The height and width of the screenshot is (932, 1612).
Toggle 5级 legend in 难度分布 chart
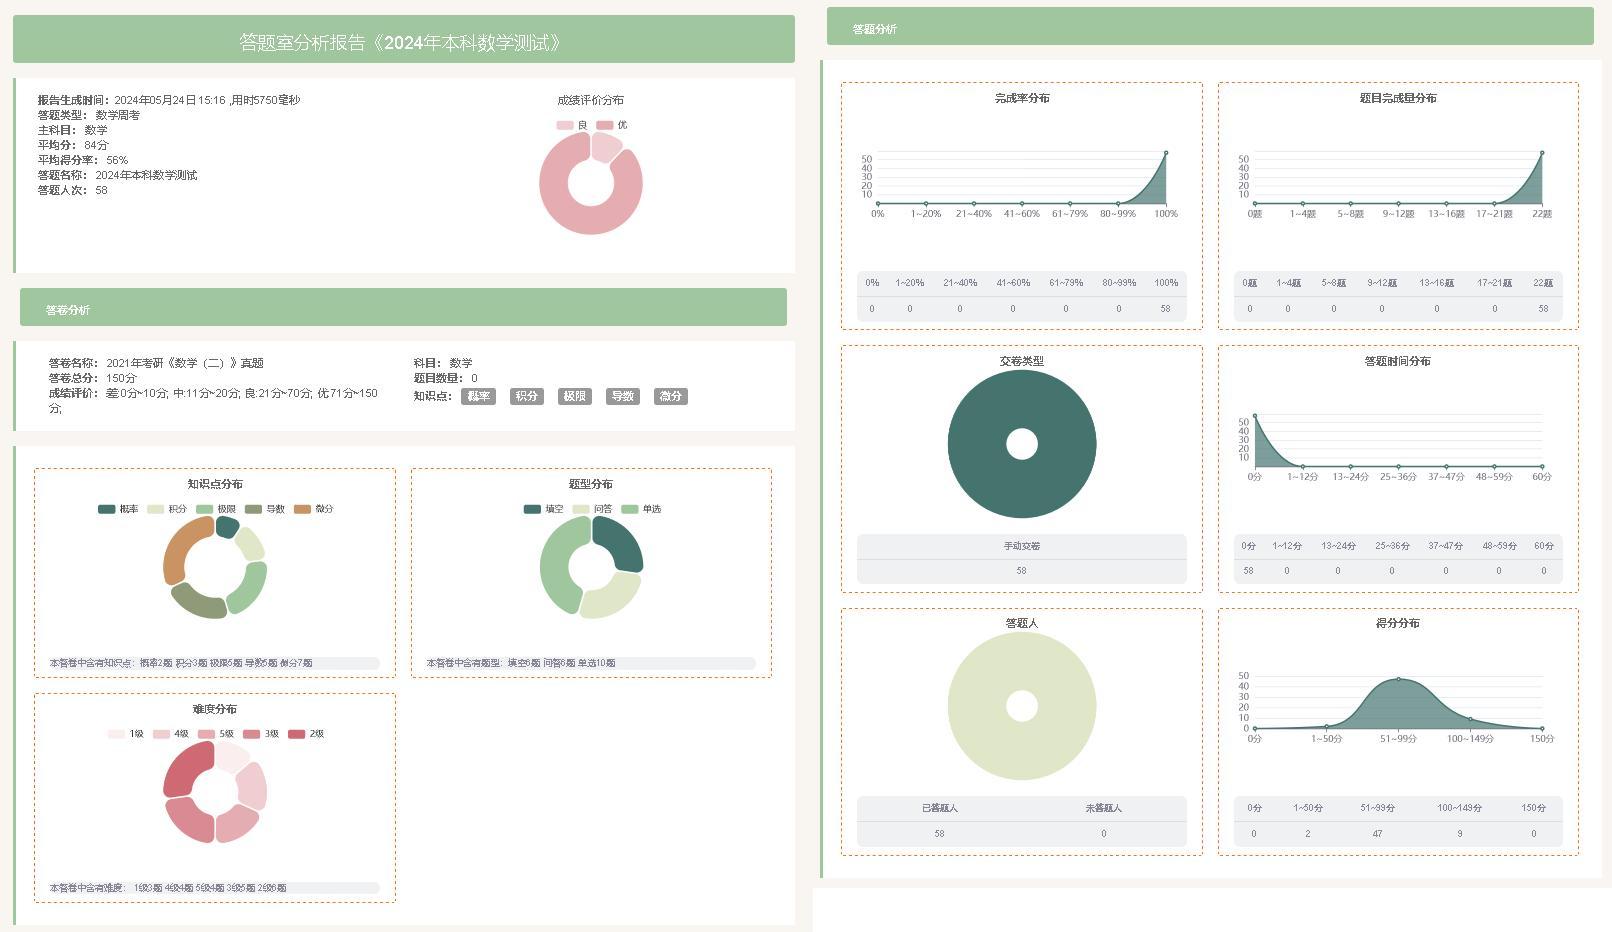tap(216, 734)
